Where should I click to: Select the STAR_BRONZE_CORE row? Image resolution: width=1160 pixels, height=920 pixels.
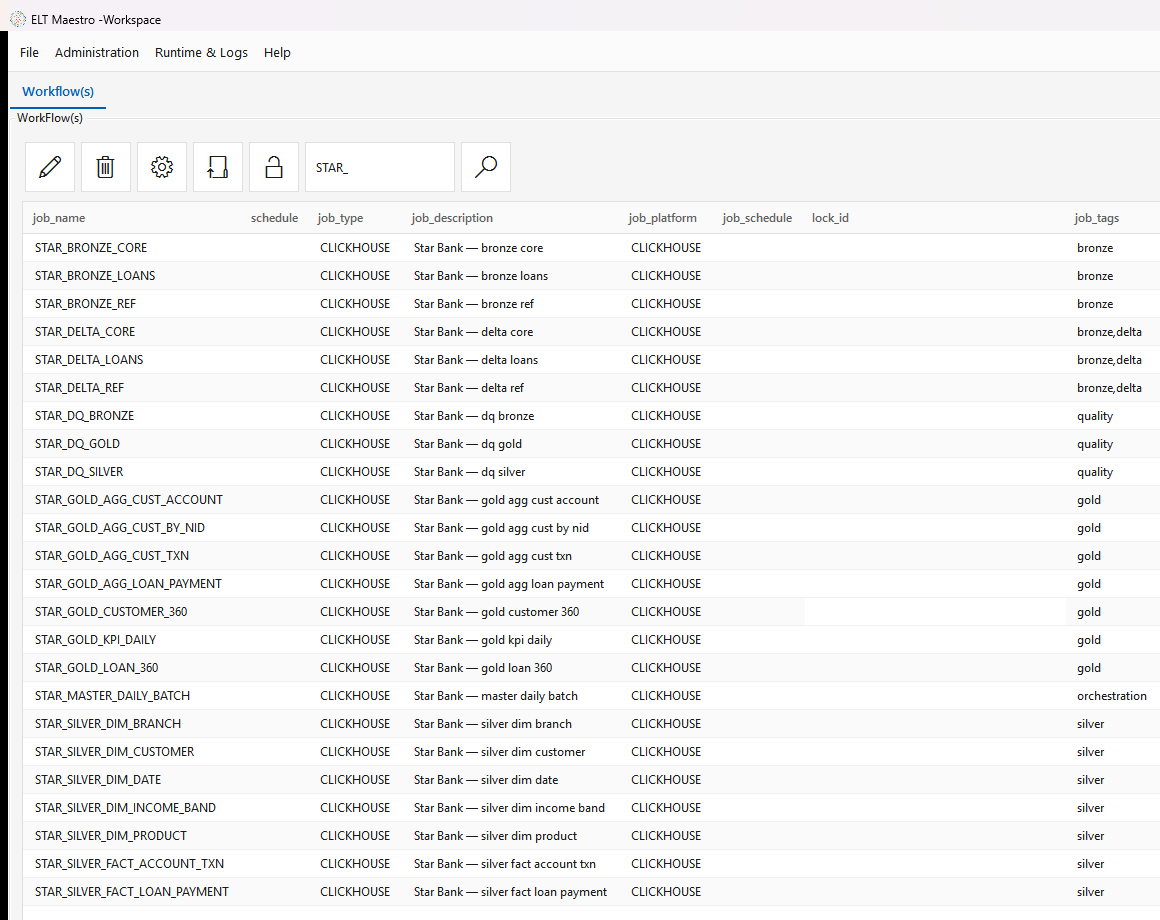coord(591,248)
